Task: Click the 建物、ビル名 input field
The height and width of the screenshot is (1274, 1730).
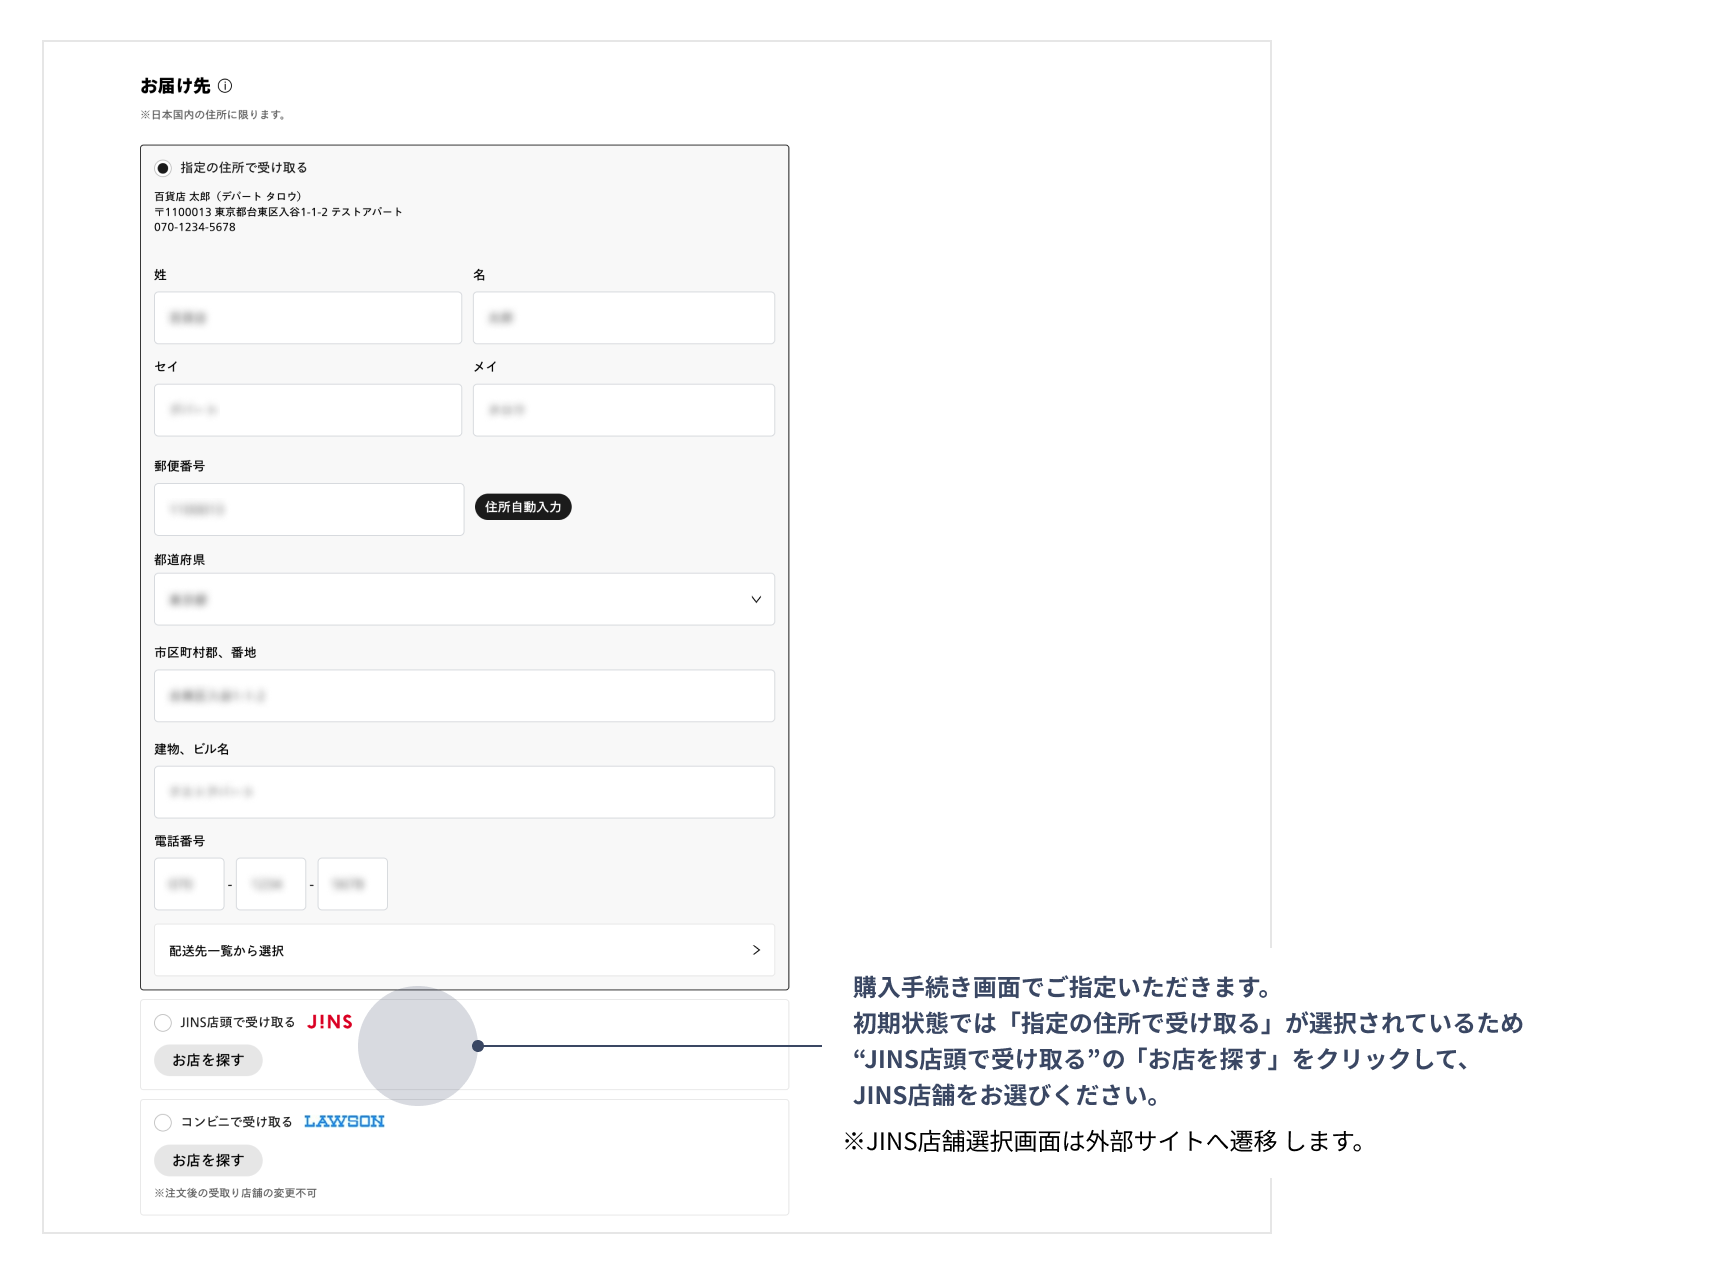Action: pyautogui.click(x=464, y=792)
